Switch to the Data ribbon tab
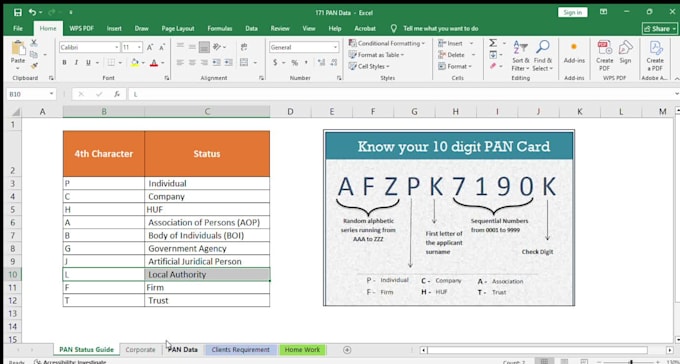Screen dimensions: 680x364 click(251, 28)
